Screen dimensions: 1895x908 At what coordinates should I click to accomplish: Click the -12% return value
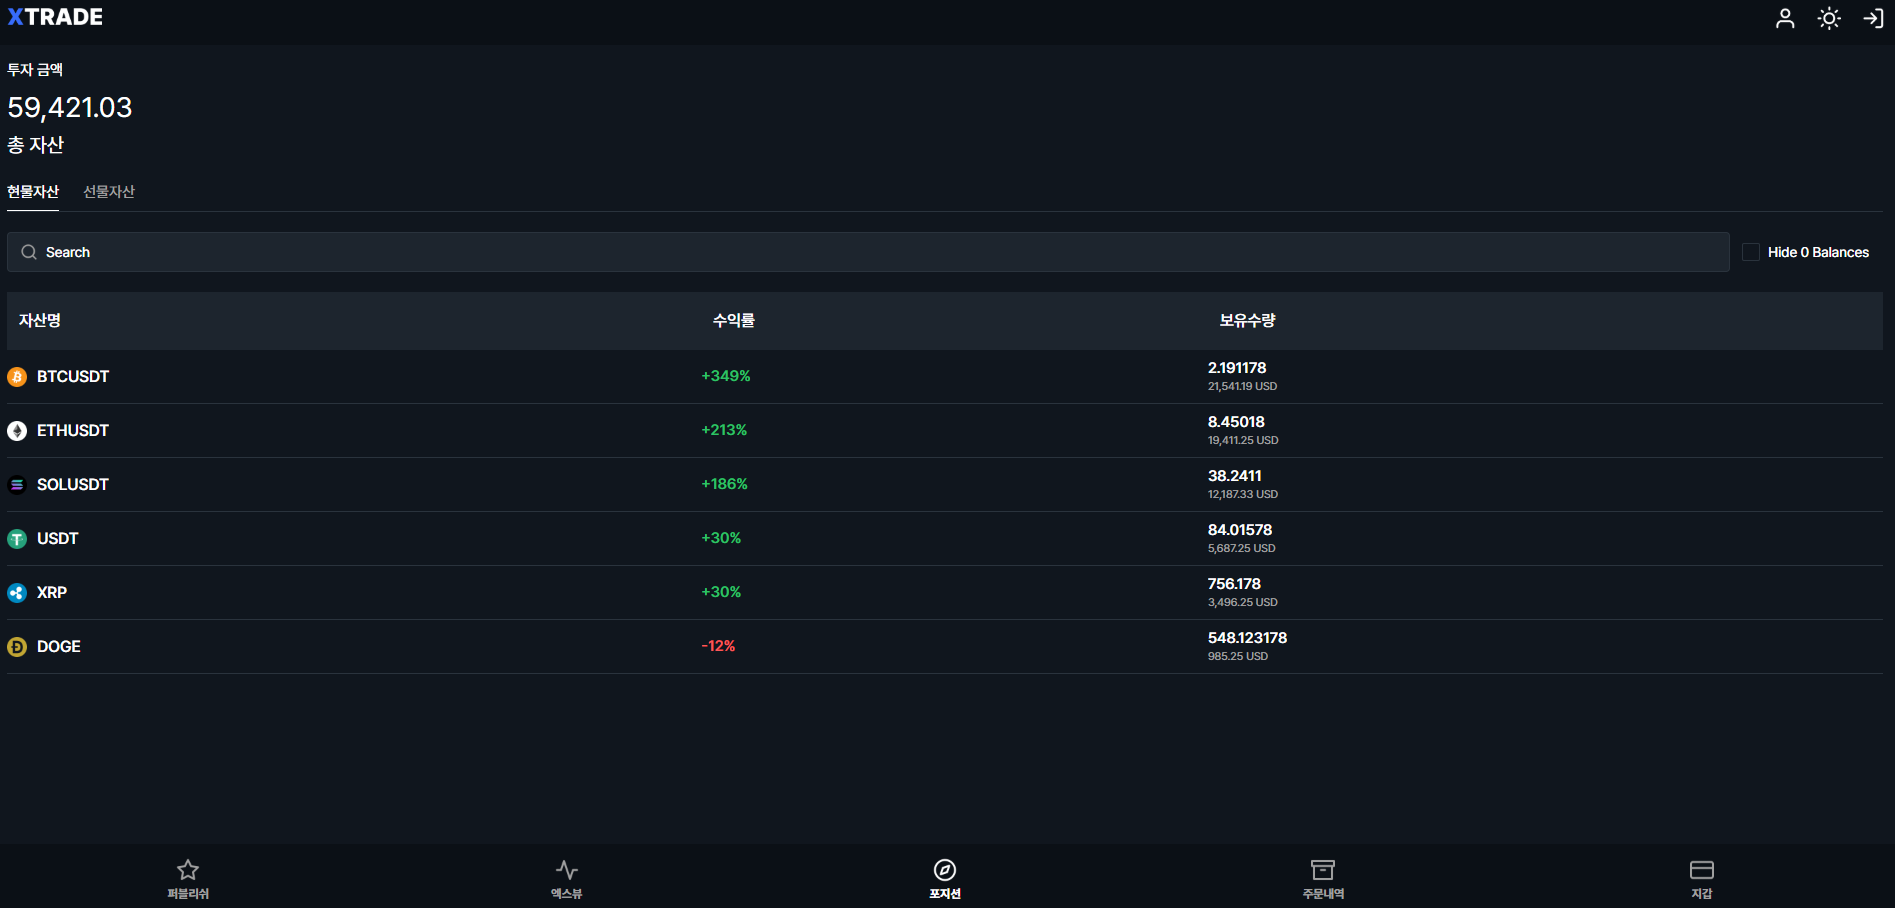coord(718,646)
